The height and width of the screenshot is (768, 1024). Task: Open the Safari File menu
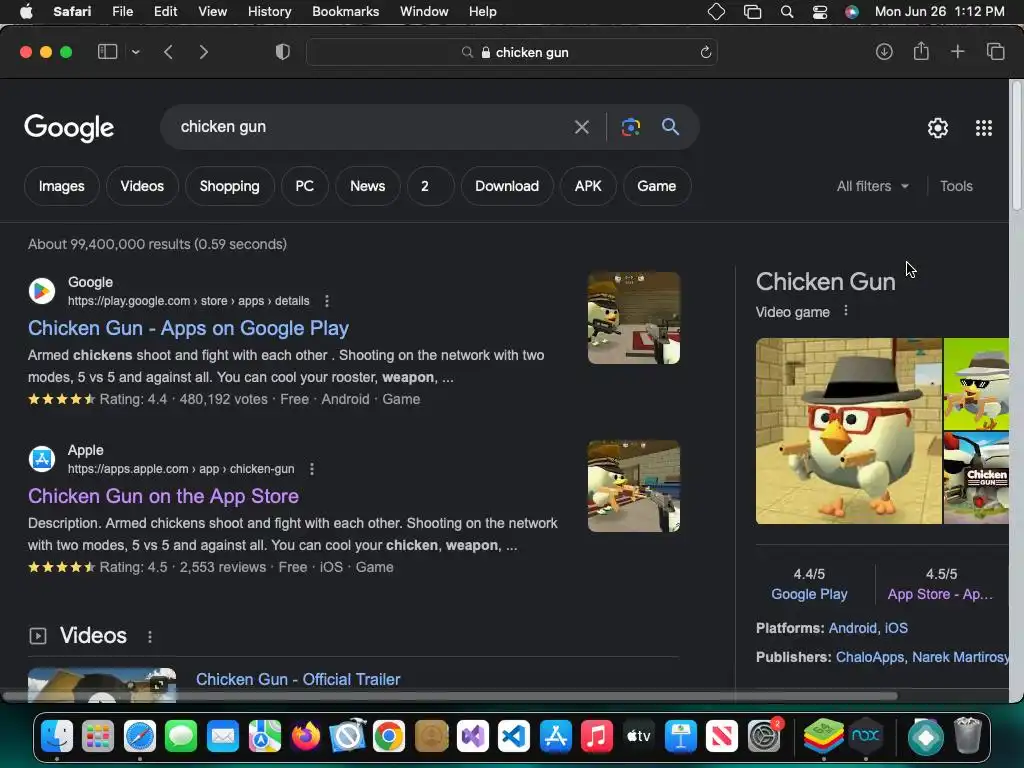[122, 12]
